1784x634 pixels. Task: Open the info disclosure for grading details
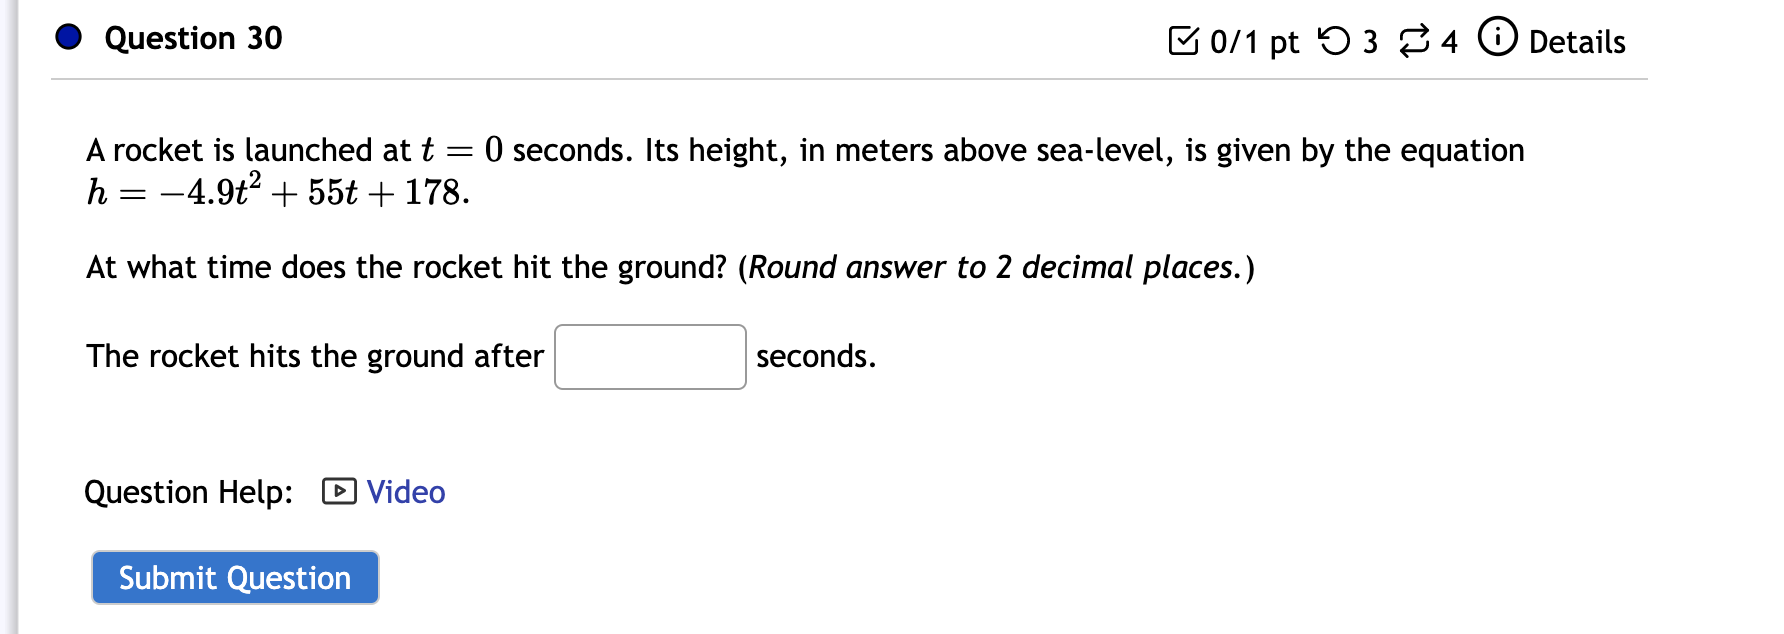pos(1496,41)
